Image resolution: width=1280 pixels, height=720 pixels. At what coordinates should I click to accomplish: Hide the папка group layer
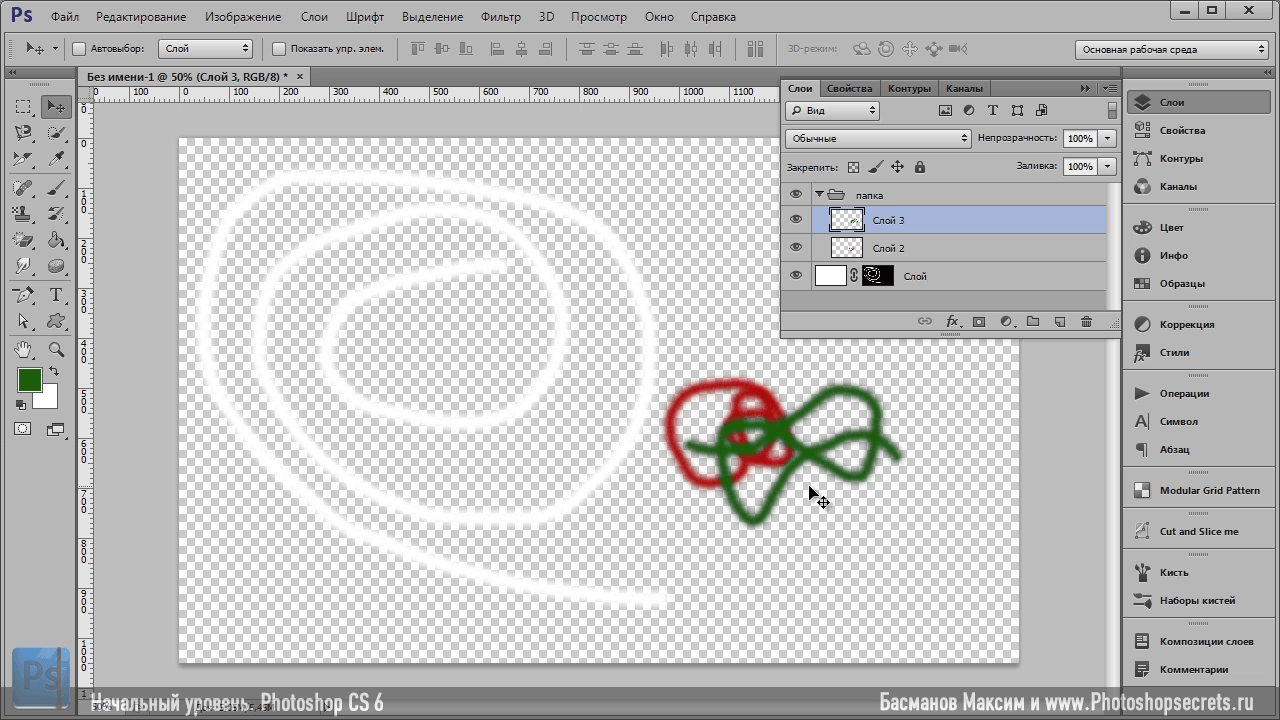796,195
